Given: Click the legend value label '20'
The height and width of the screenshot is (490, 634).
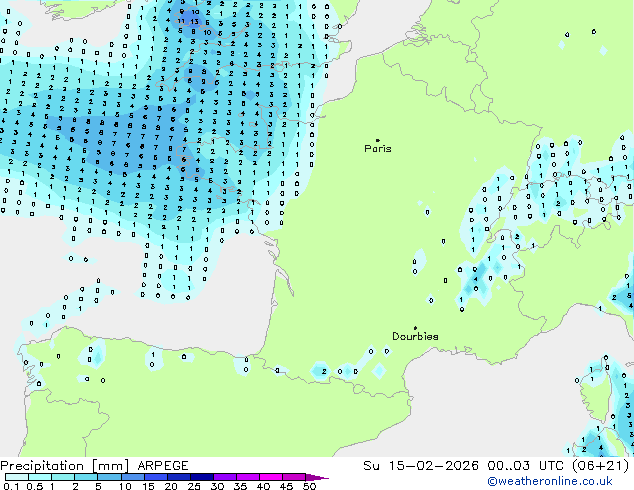Looking at the screenshot, I should [x=171, y=486].
